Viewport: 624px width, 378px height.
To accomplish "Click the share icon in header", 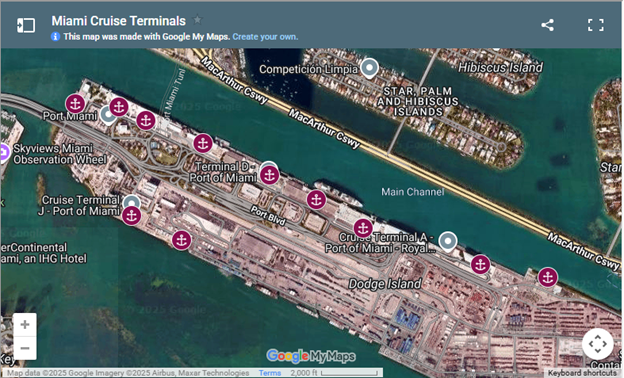I will click(548, 25).
